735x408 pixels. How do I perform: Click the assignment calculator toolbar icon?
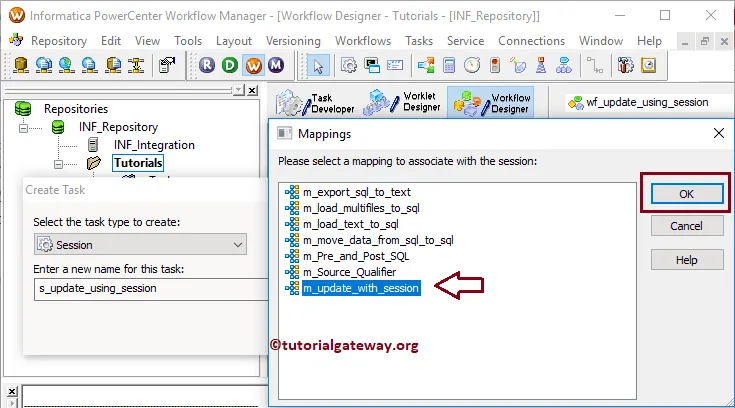pyautogui.click(x=449, y=65)
